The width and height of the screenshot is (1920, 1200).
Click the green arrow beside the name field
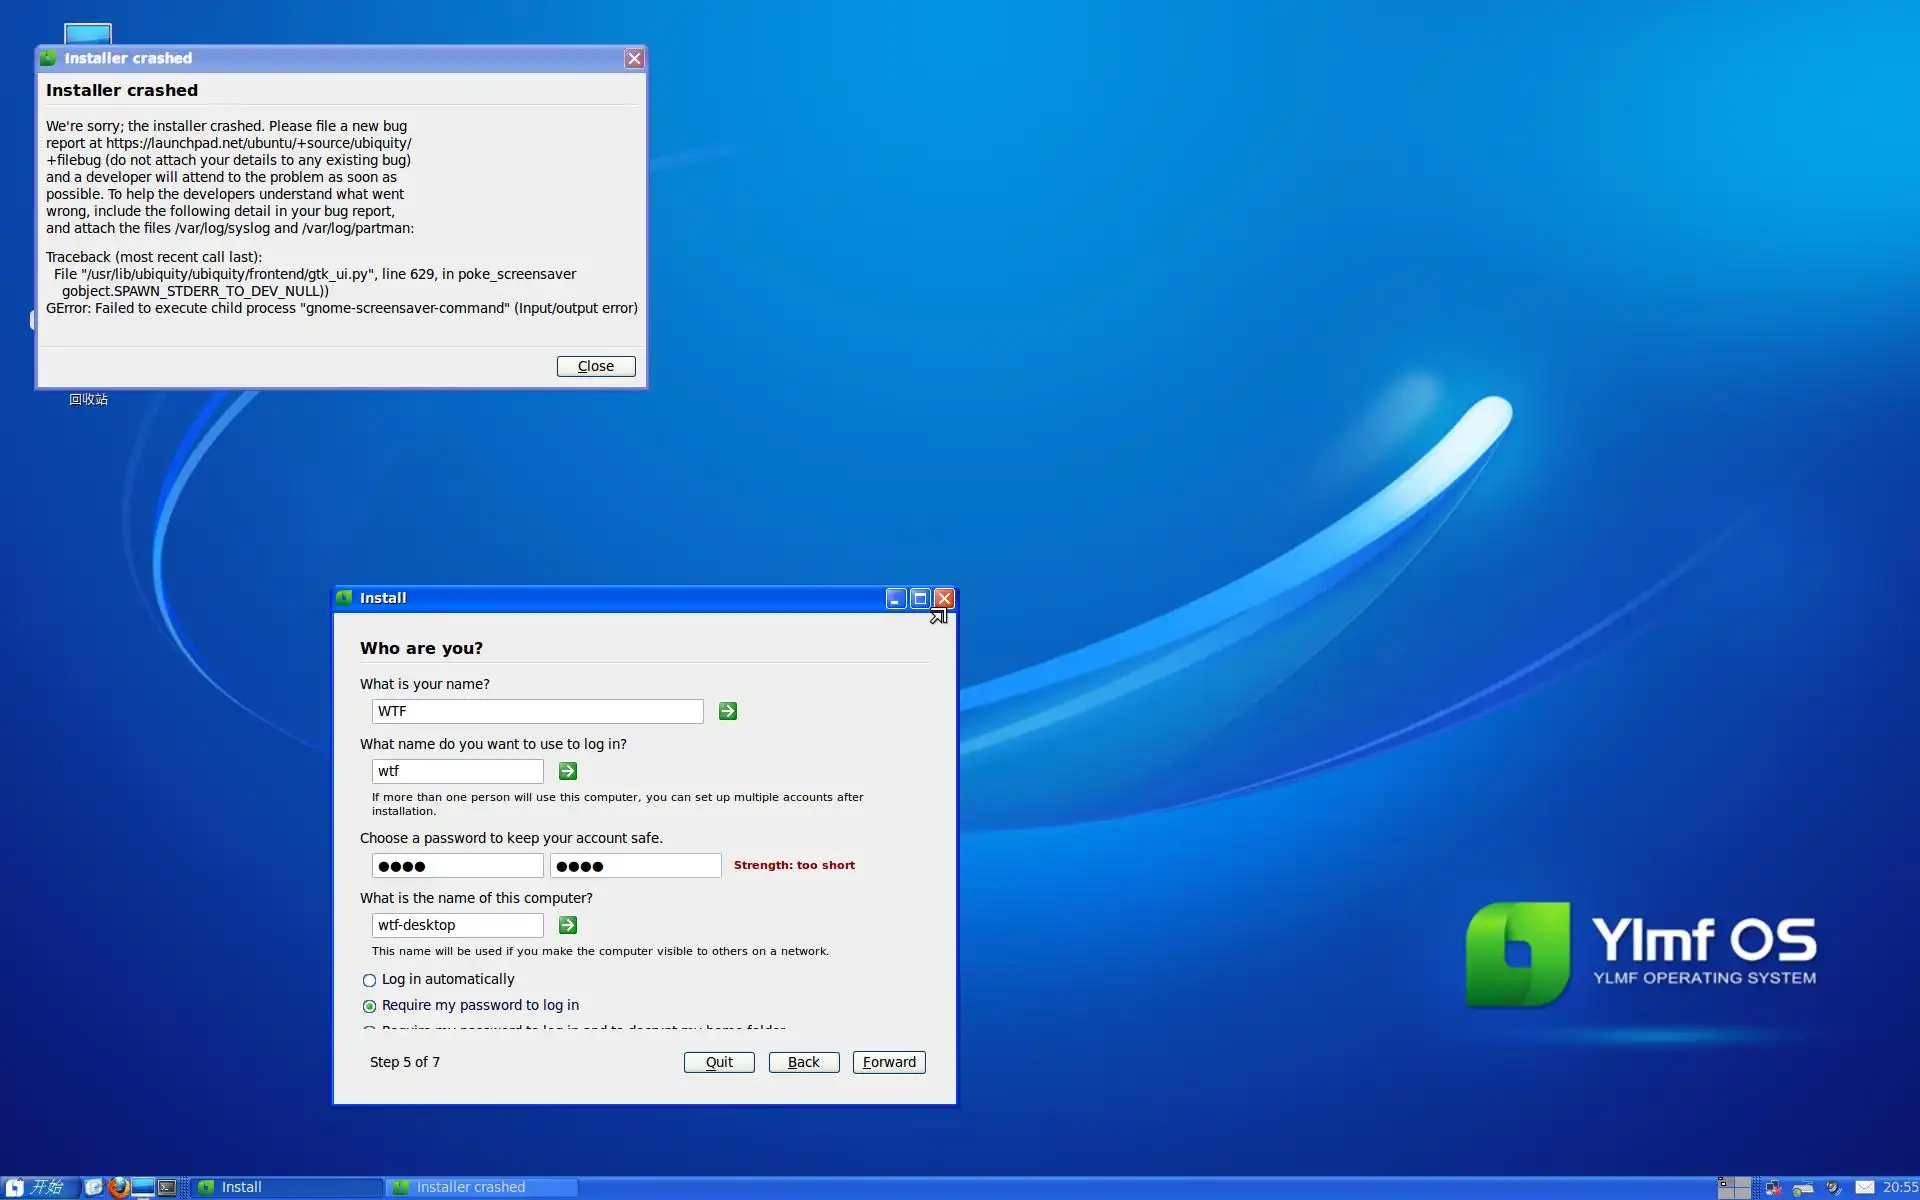point(728,711)
